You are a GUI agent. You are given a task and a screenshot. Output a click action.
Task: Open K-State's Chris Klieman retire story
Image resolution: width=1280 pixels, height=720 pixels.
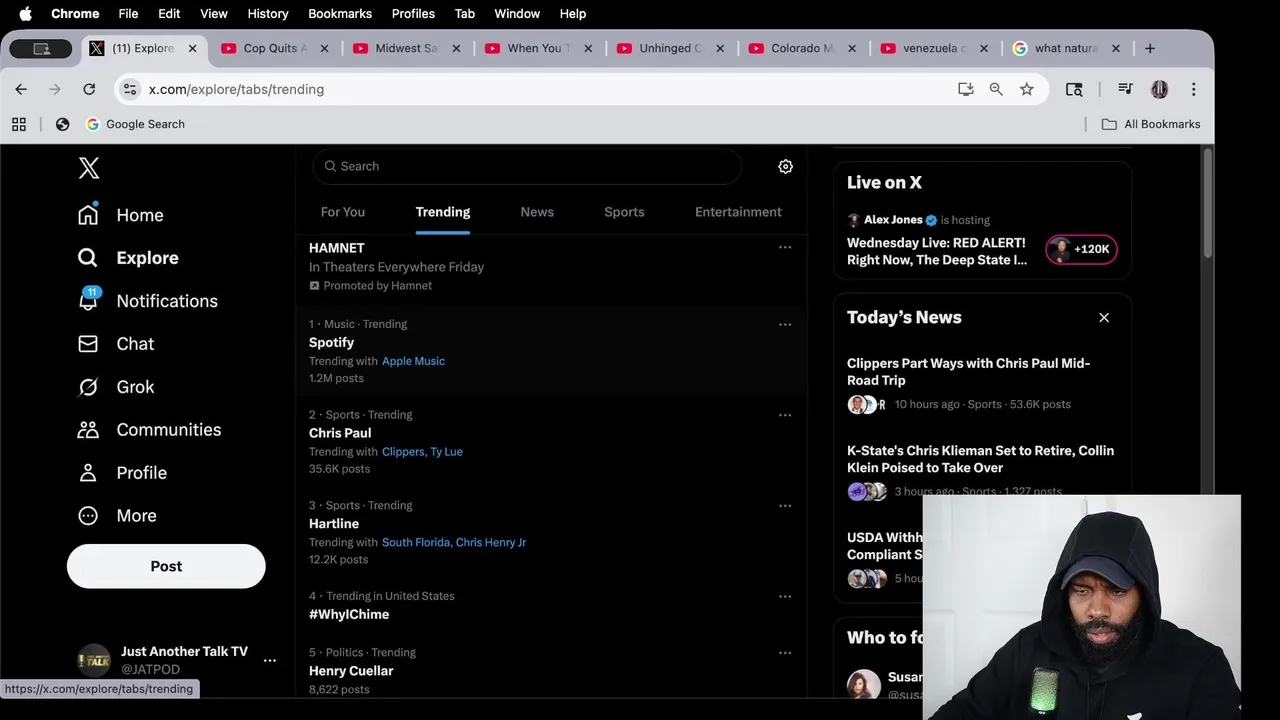click(x=980, y=459)
